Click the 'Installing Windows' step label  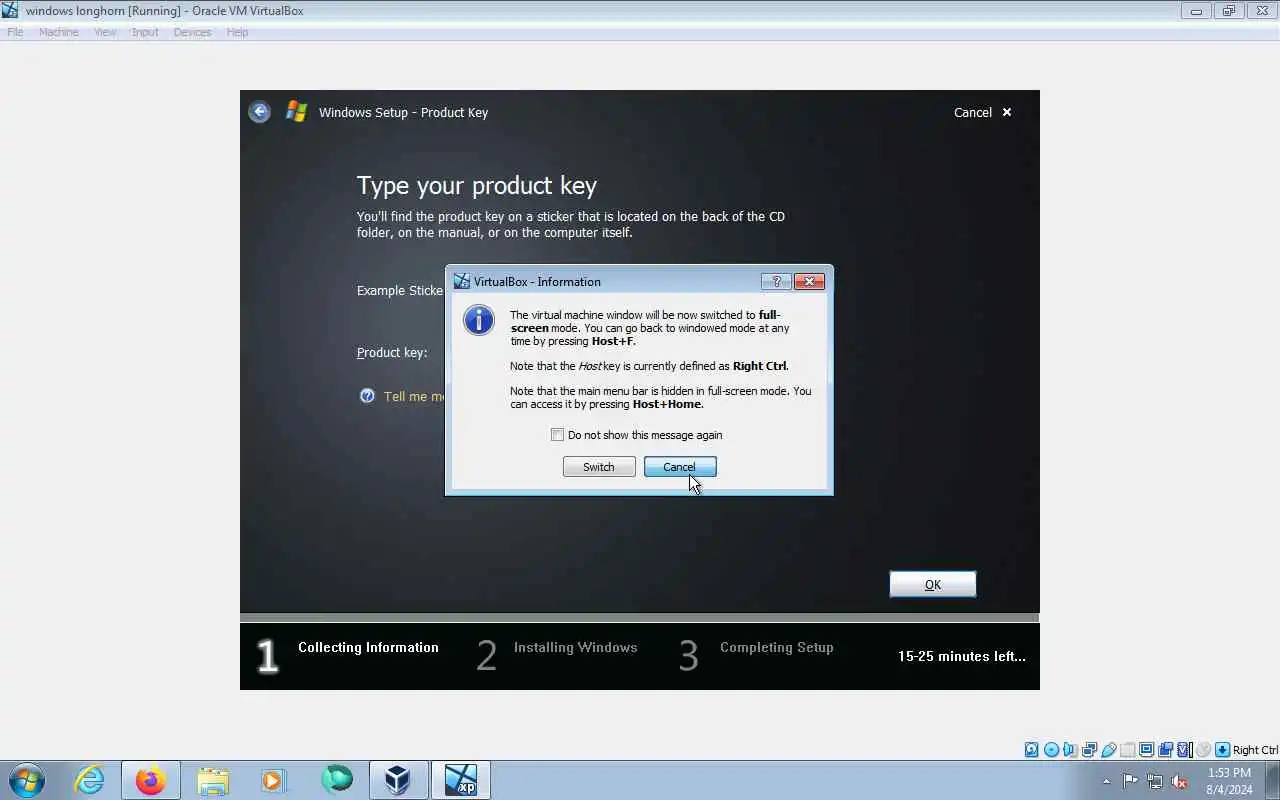click(x=575, y=647)
